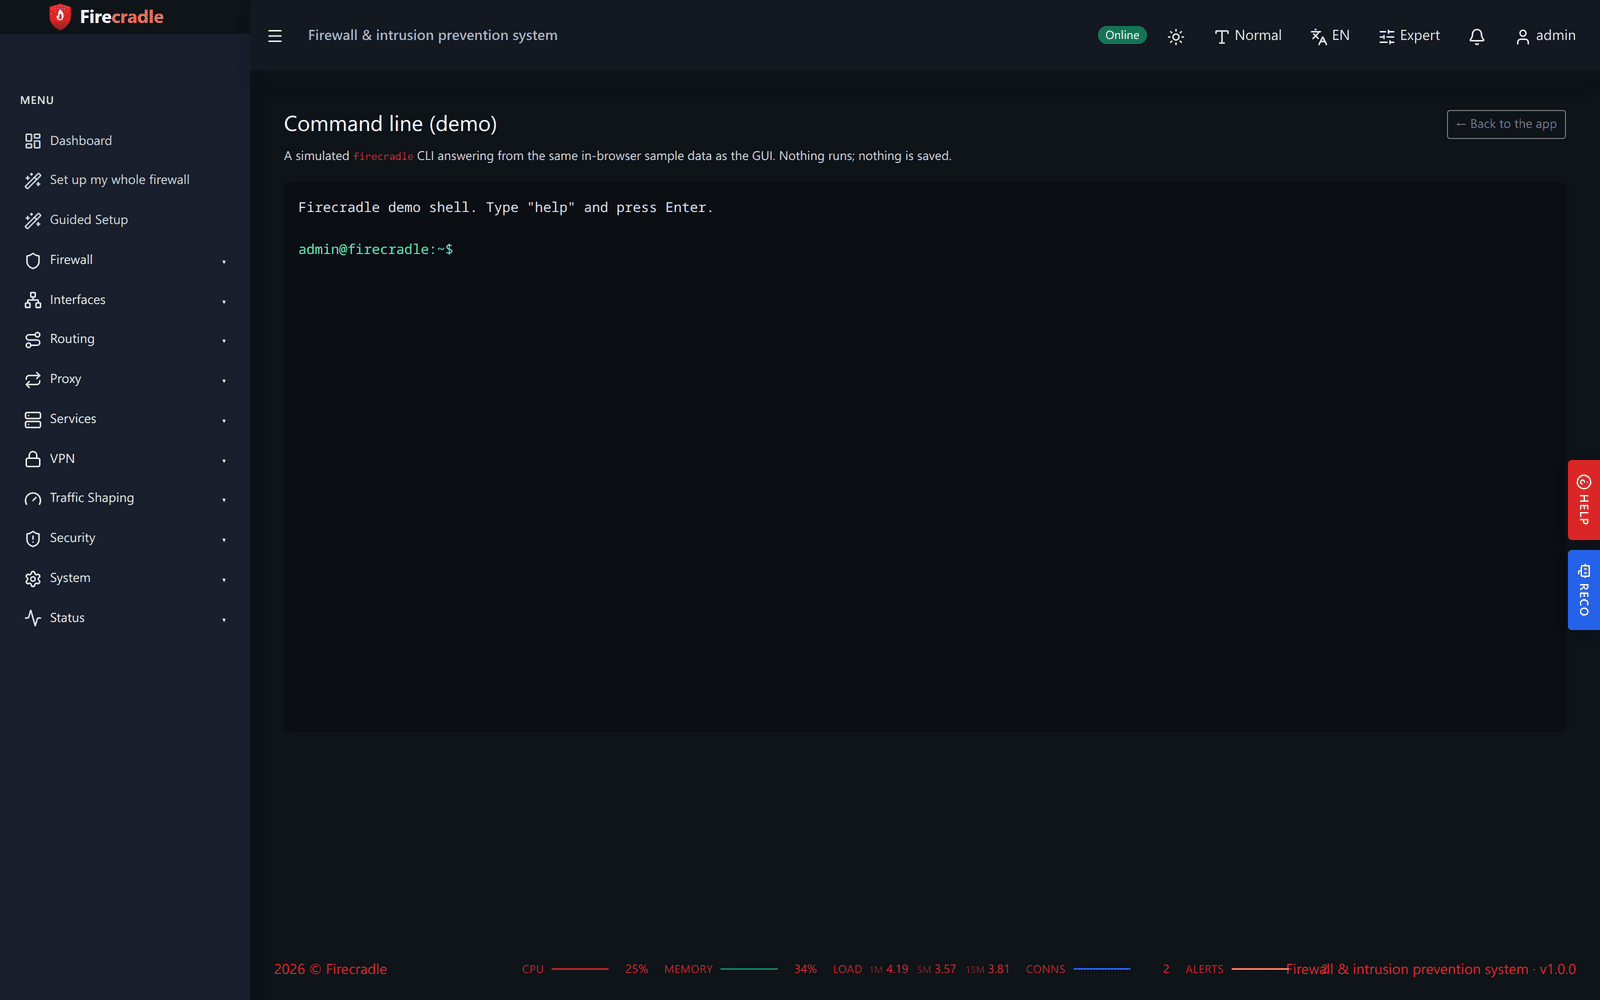The width and height of the screenshot is (1600, 1000).
Task: Open the Firewall menu entry
Action: point(125,260)
